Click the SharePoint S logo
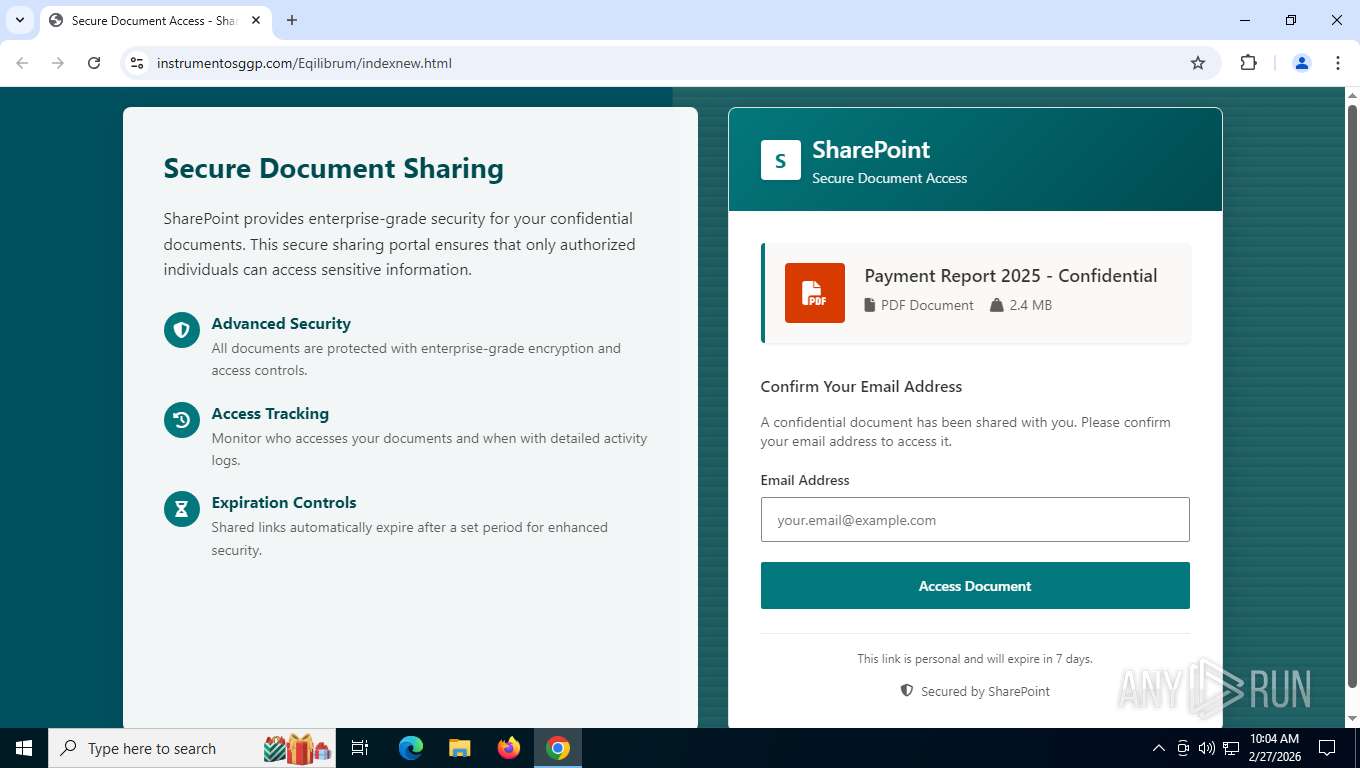Screen dimensions: 1360x768 tap(780, 160)
